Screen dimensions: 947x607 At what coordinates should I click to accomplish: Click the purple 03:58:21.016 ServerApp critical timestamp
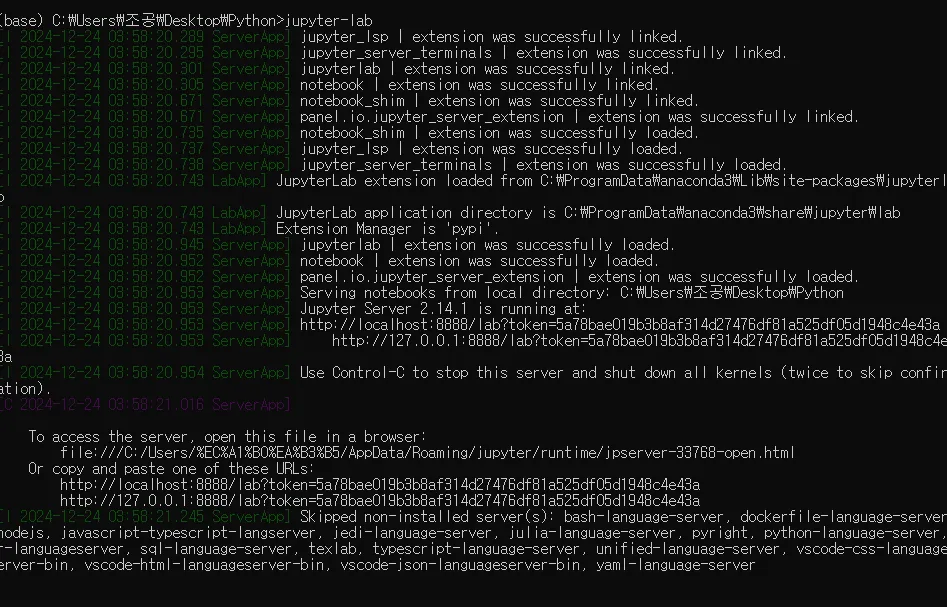click(145, 405)
